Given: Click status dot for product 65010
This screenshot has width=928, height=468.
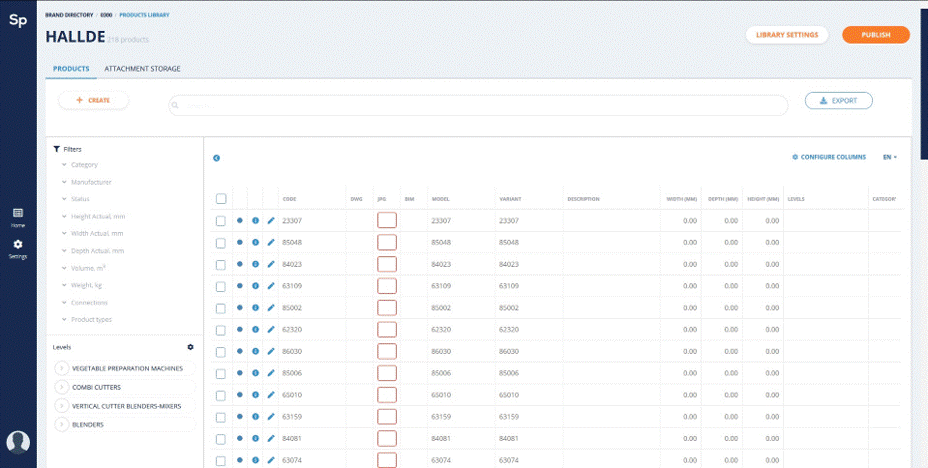Looking at the screenshot, I should [x=240, y=395].
